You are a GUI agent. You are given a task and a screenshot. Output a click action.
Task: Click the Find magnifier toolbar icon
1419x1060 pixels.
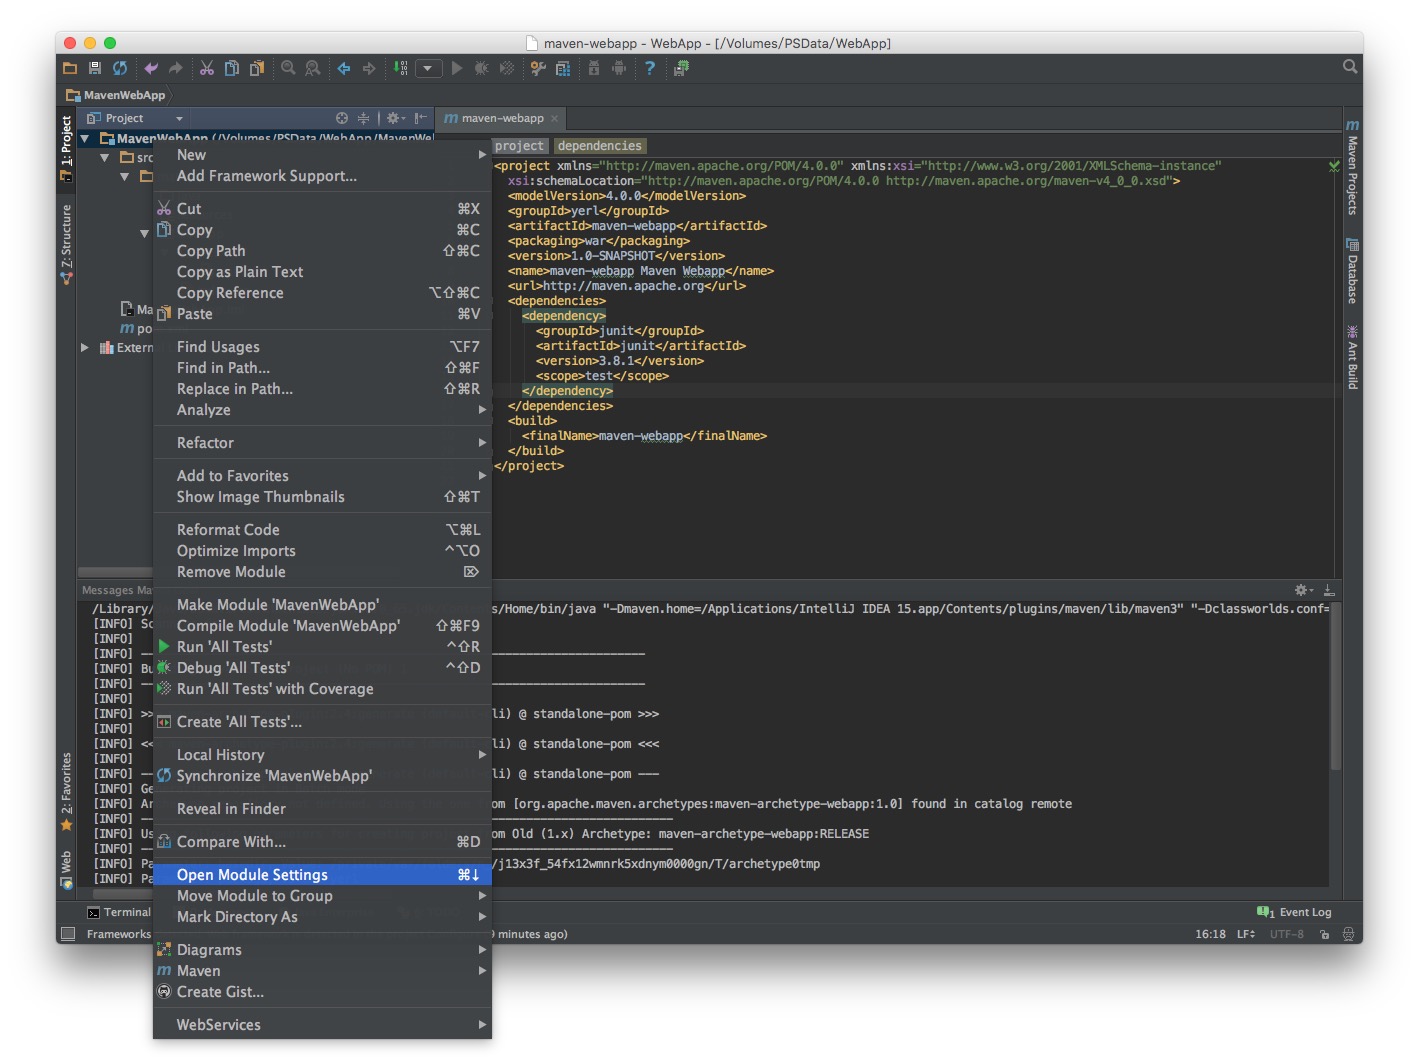tap(288, 68)
